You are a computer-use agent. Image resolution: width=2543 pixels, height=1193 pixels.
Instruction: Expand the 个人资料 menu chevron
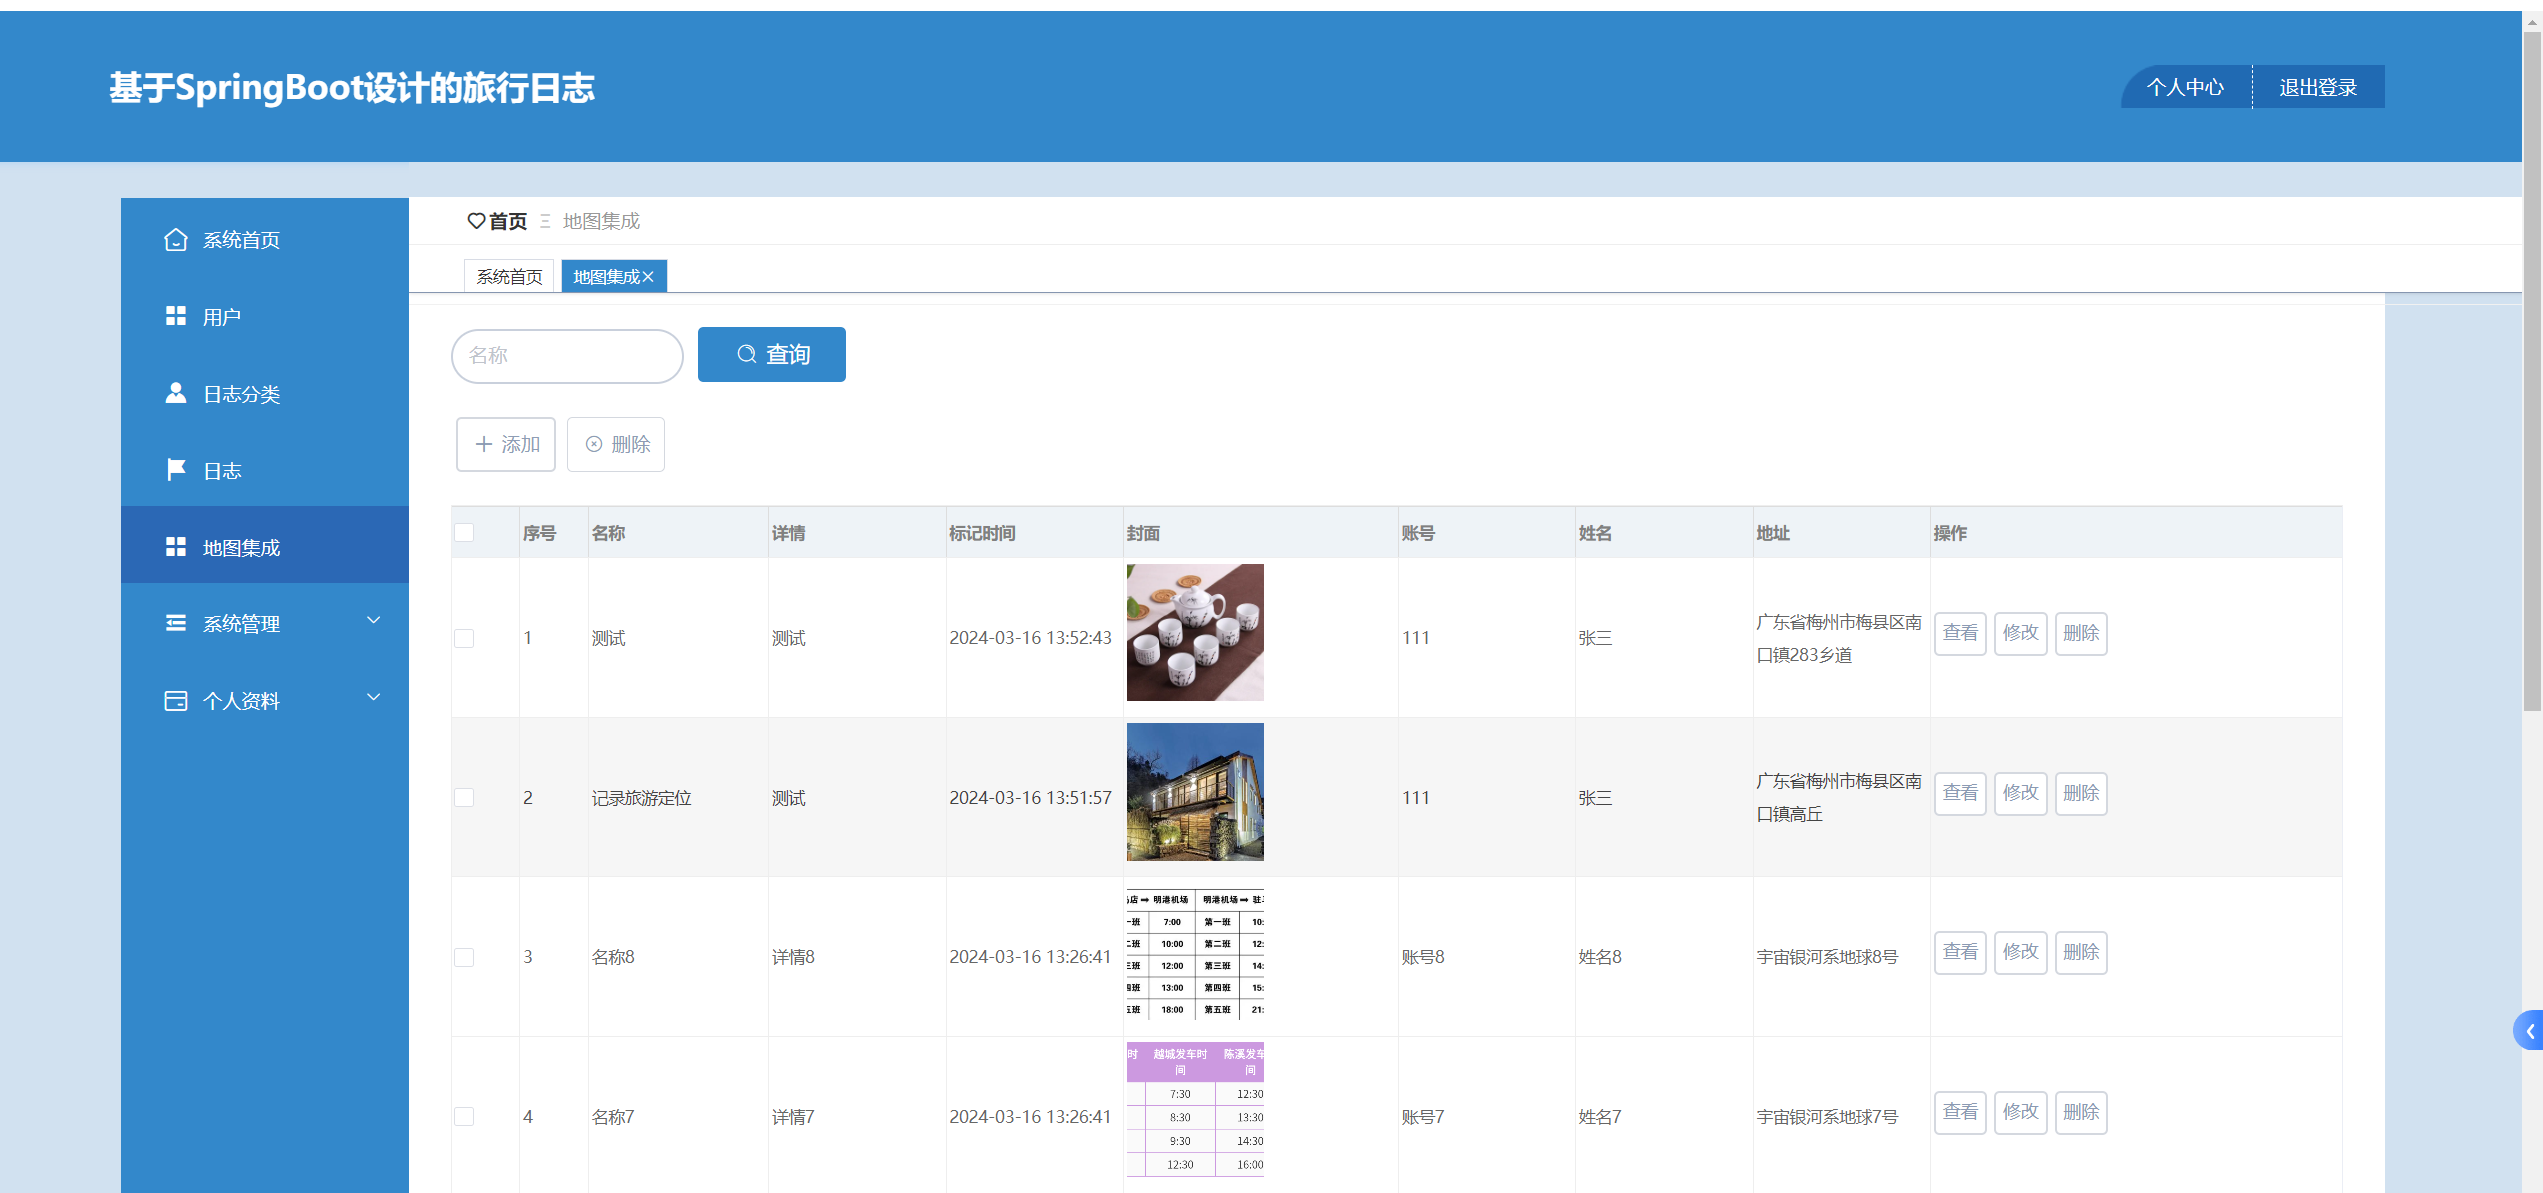pos(374,697)
